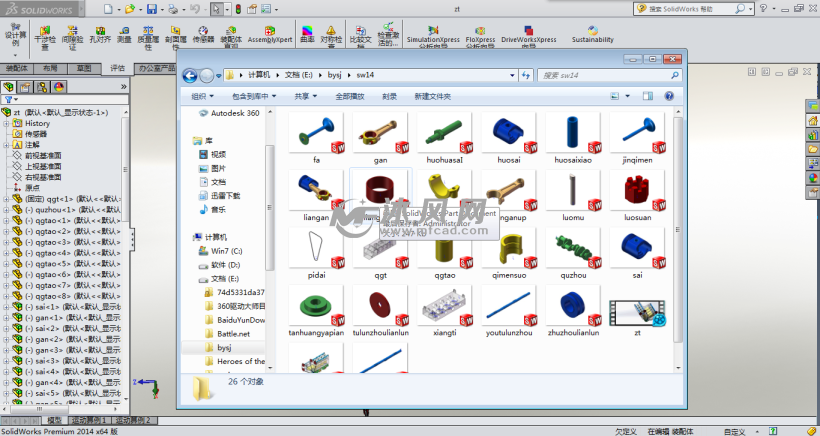Open the 传感器 Sensor tool in ribbon
Screen dimensions: 820x436
203,35
